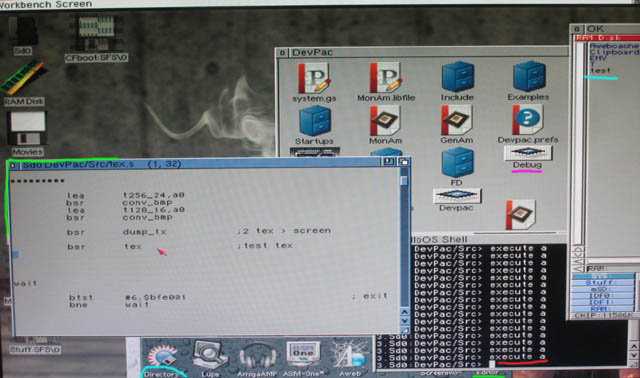
Task: Click editor window zoom gadget
Action: coord(388,162)
